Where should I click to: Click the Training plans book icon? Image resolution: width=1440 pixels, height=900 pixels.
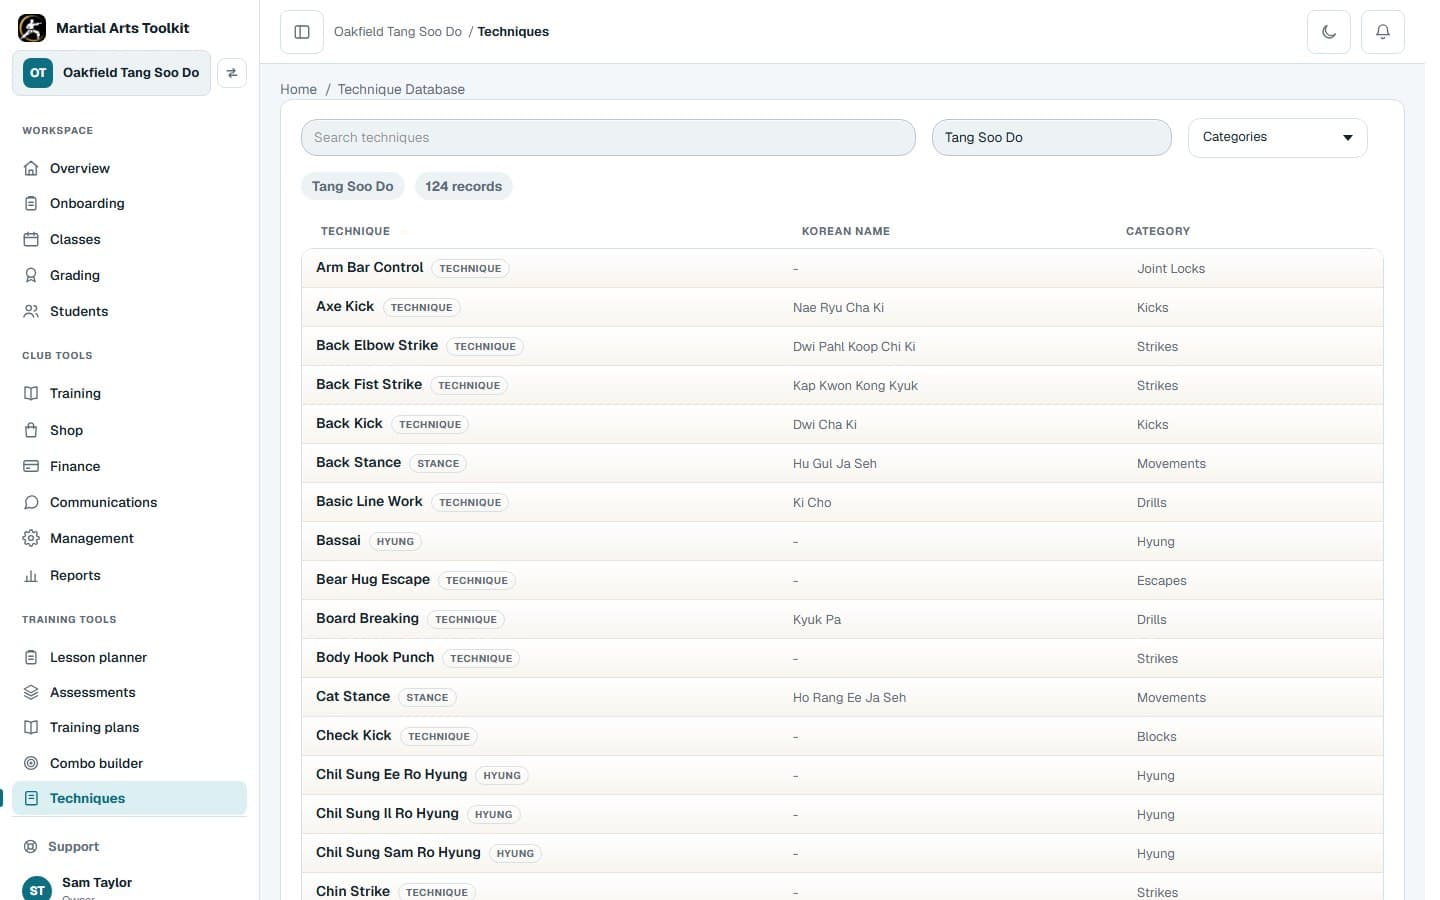(x=31, y=727)
